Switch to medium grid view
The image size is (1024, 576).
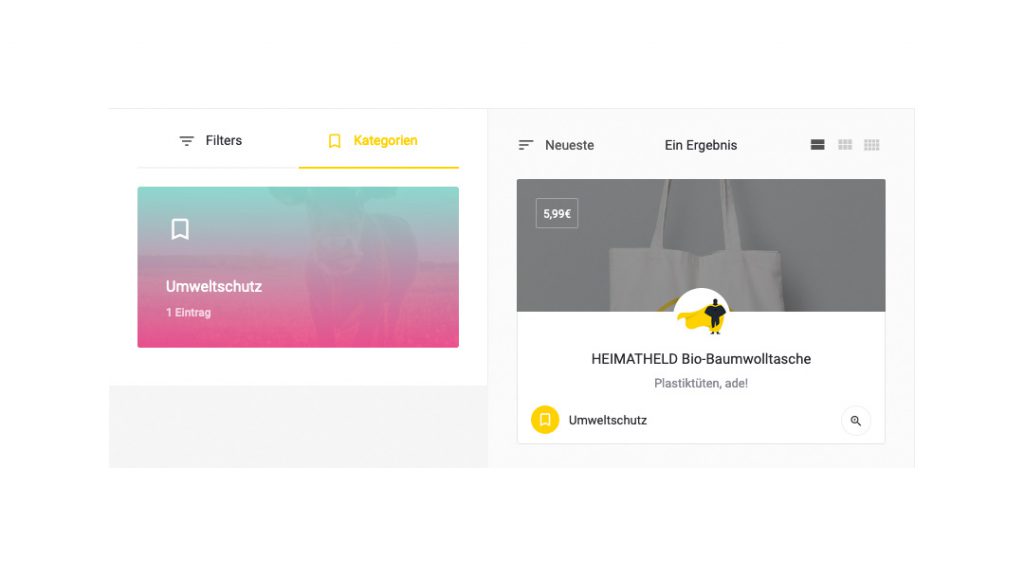coord(845,145)
